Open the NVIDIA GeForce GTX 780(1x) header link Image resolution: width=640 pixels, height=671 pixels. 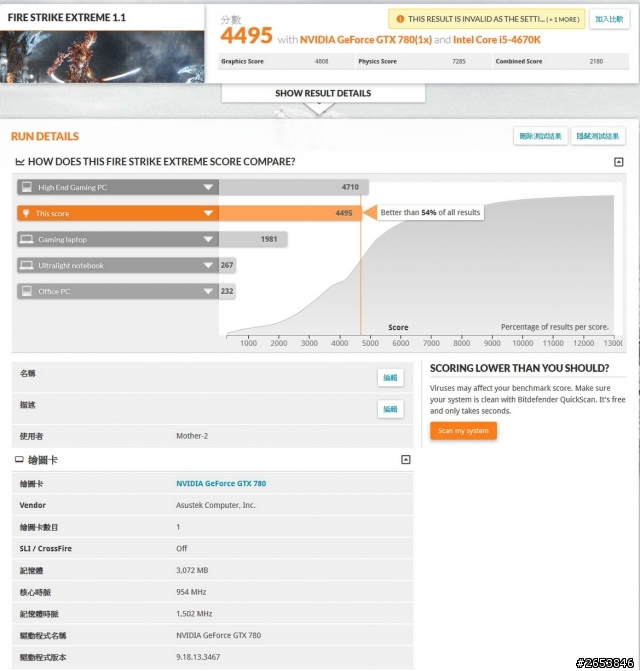(x=366, y=40)
